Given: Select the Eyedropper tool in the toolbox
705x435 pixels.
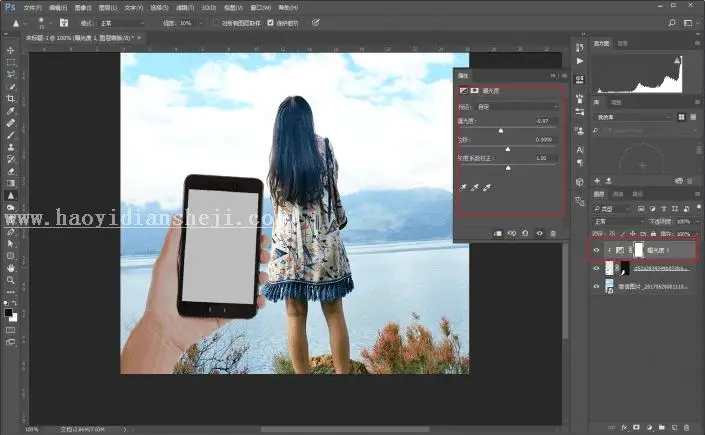Looking at the screenshot, I should click(10, 111).
